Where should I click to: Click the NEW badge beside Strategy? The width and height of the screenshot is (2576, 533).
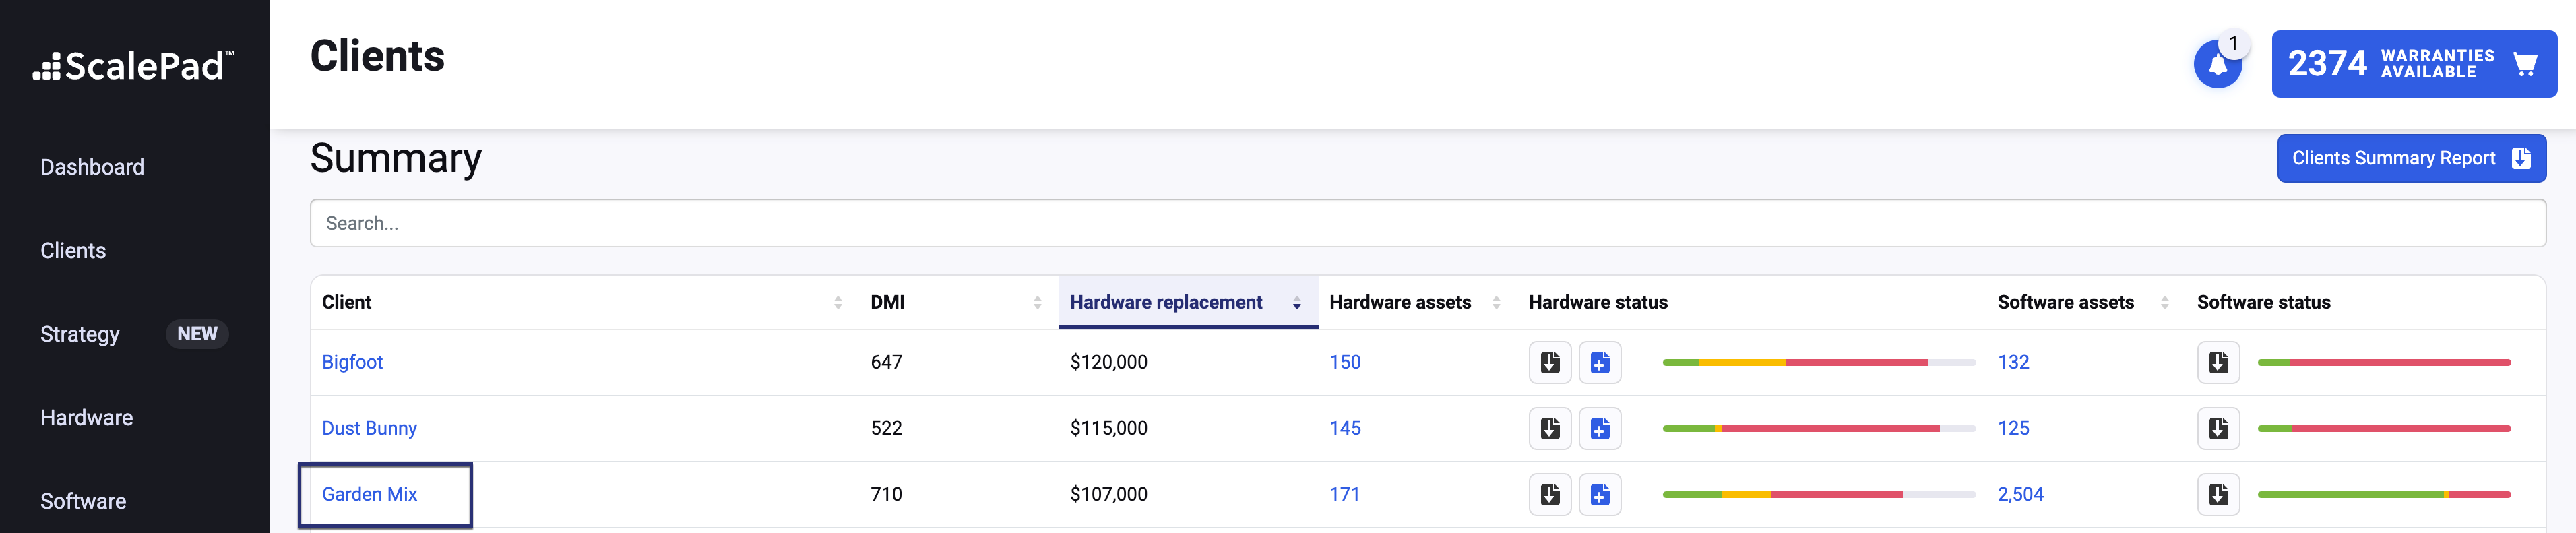click(197, 334)
